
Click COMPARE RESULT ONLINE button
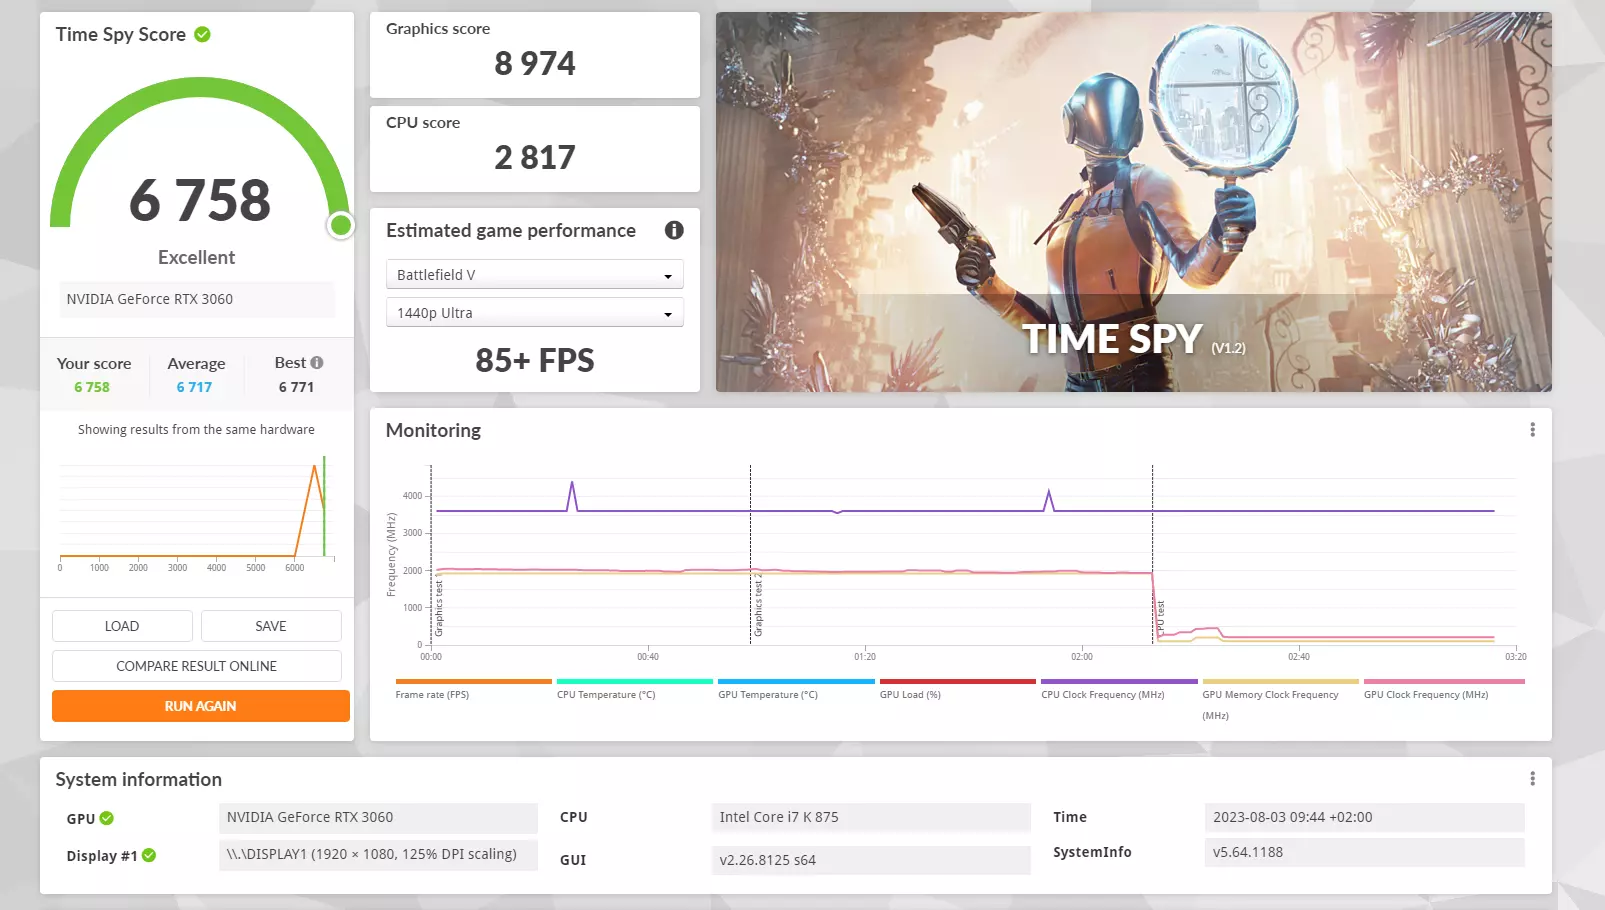coord(197,666)
